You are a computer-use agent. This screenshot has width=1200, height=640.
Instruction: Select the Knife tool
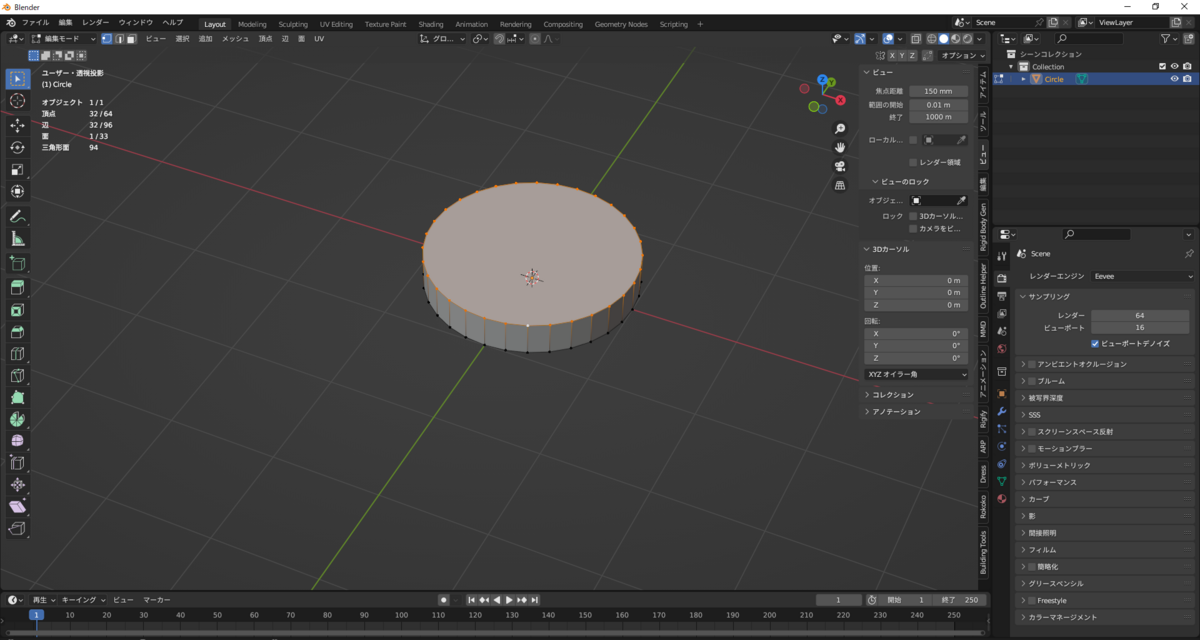pyautogui.click(x=17, y=375)
